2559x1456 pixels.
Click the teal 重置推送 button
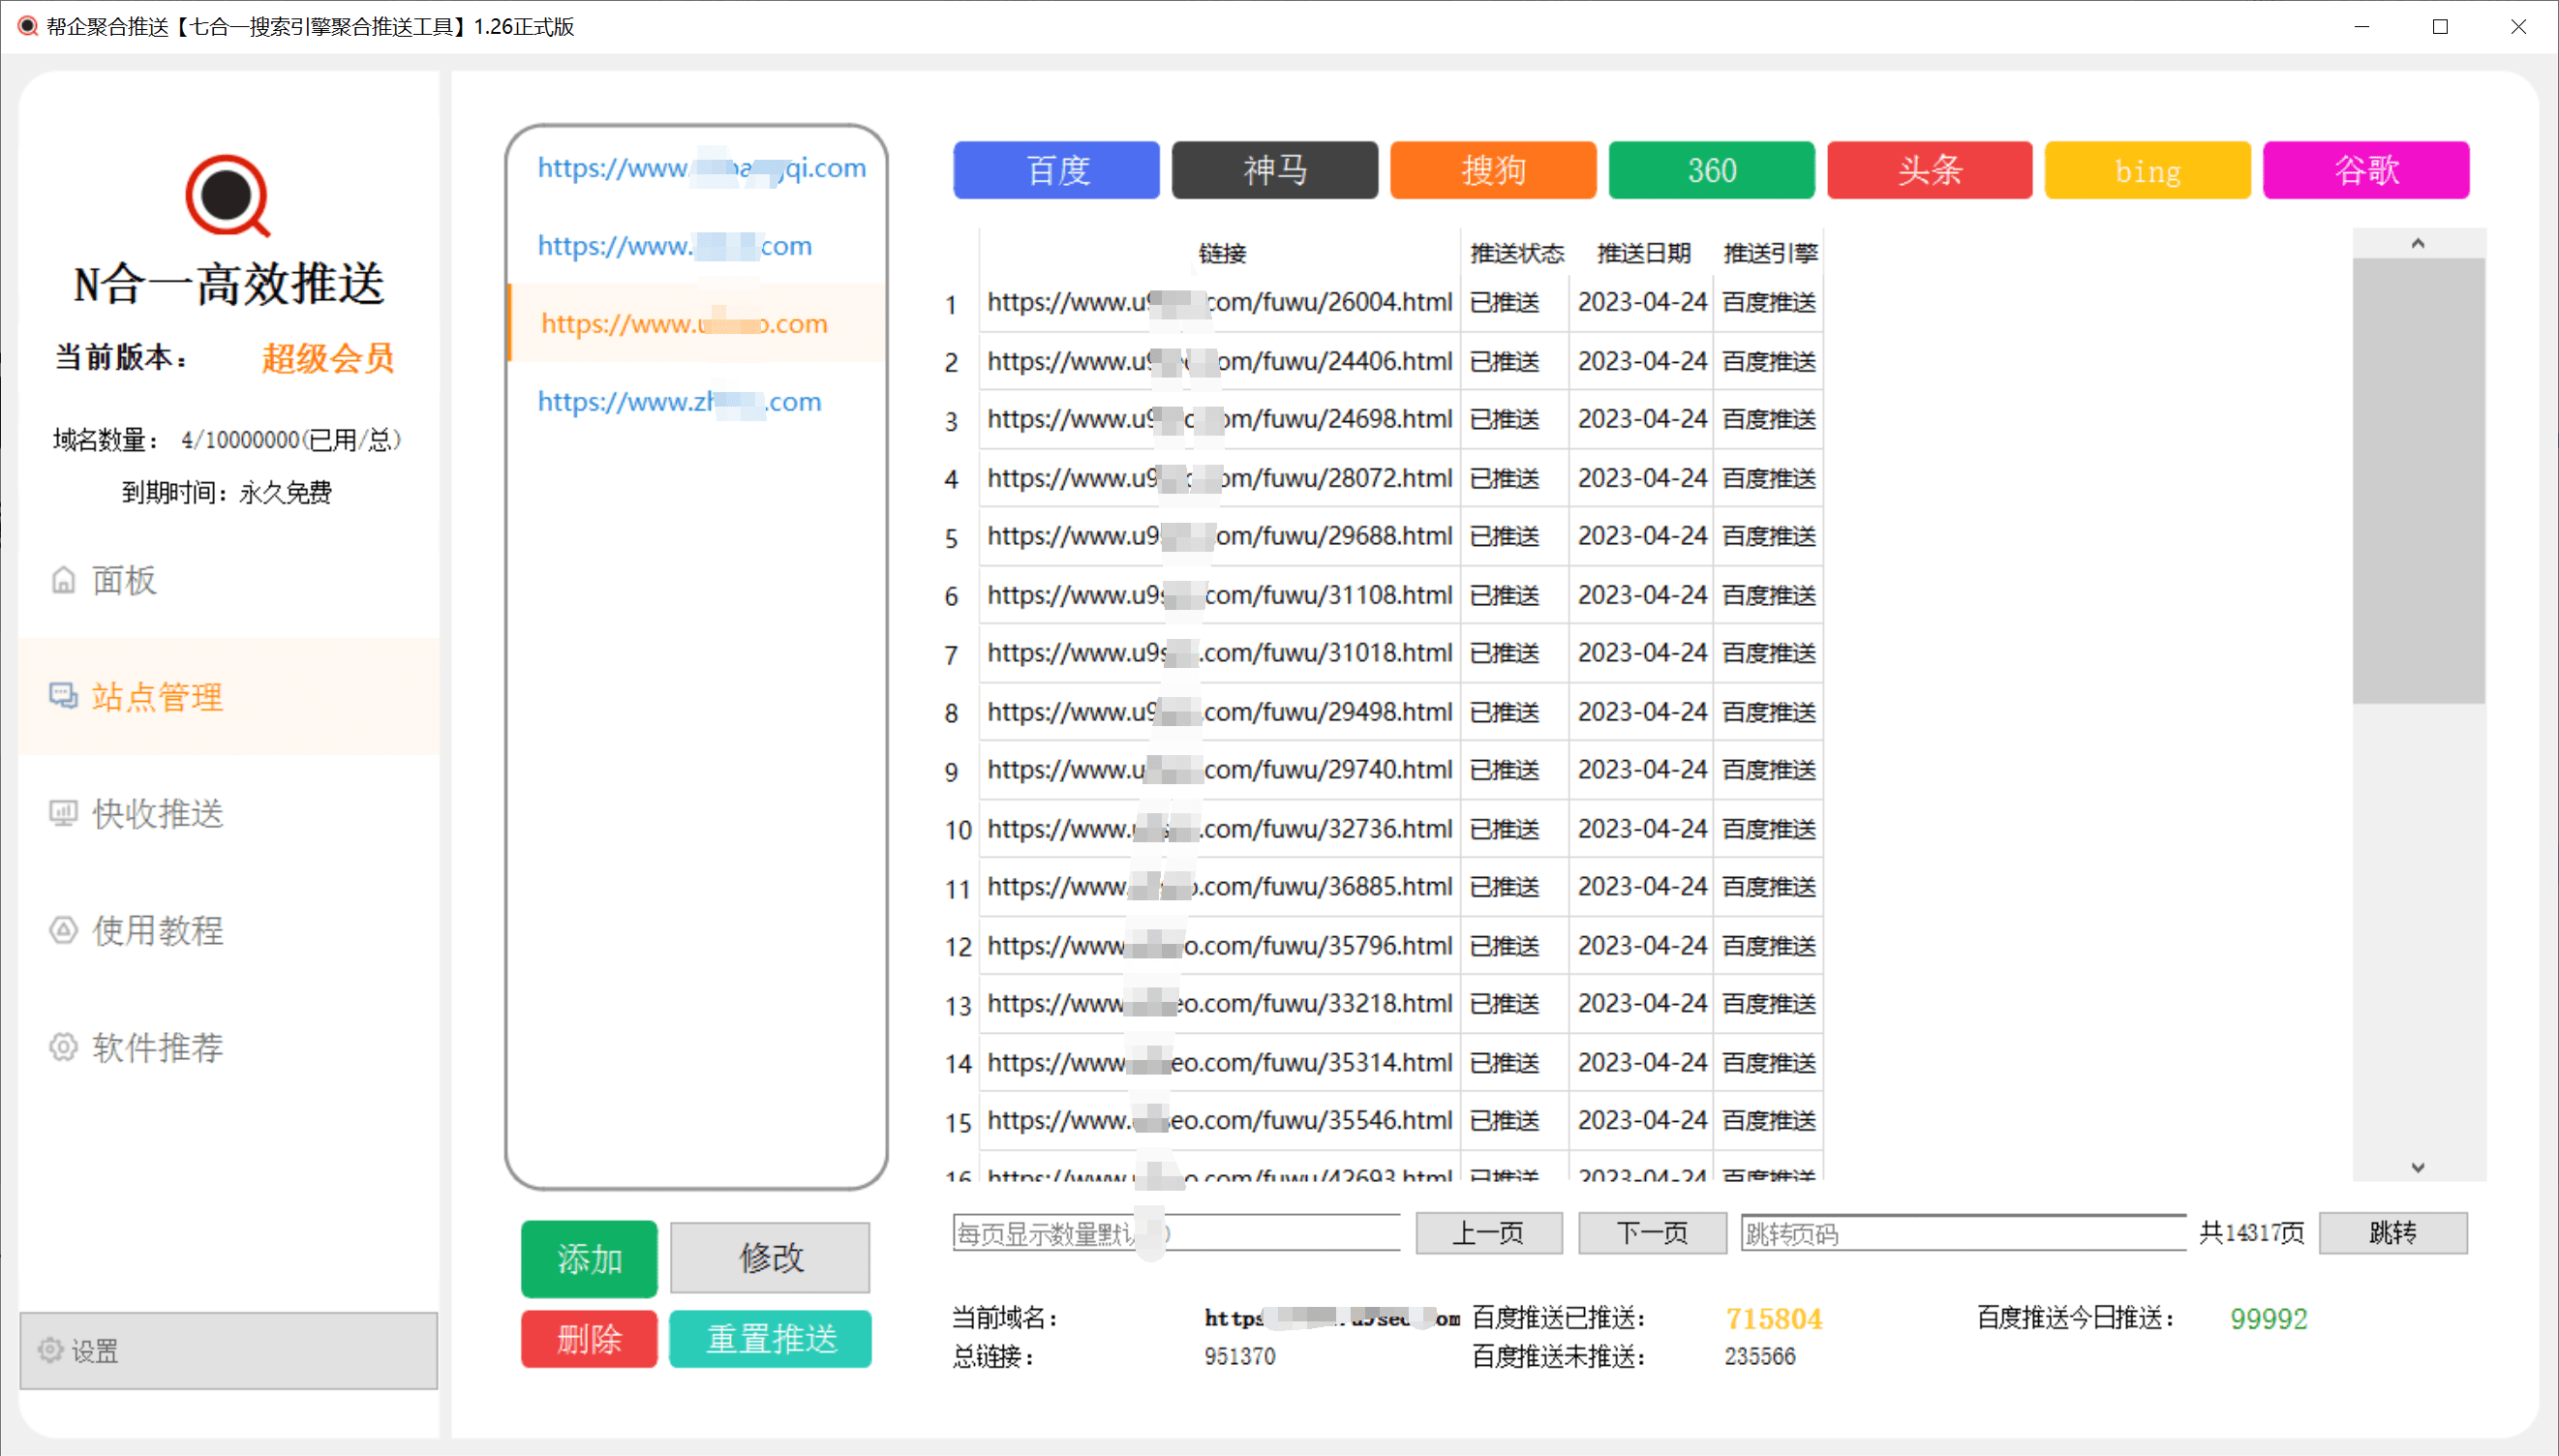click(770, 1338)
